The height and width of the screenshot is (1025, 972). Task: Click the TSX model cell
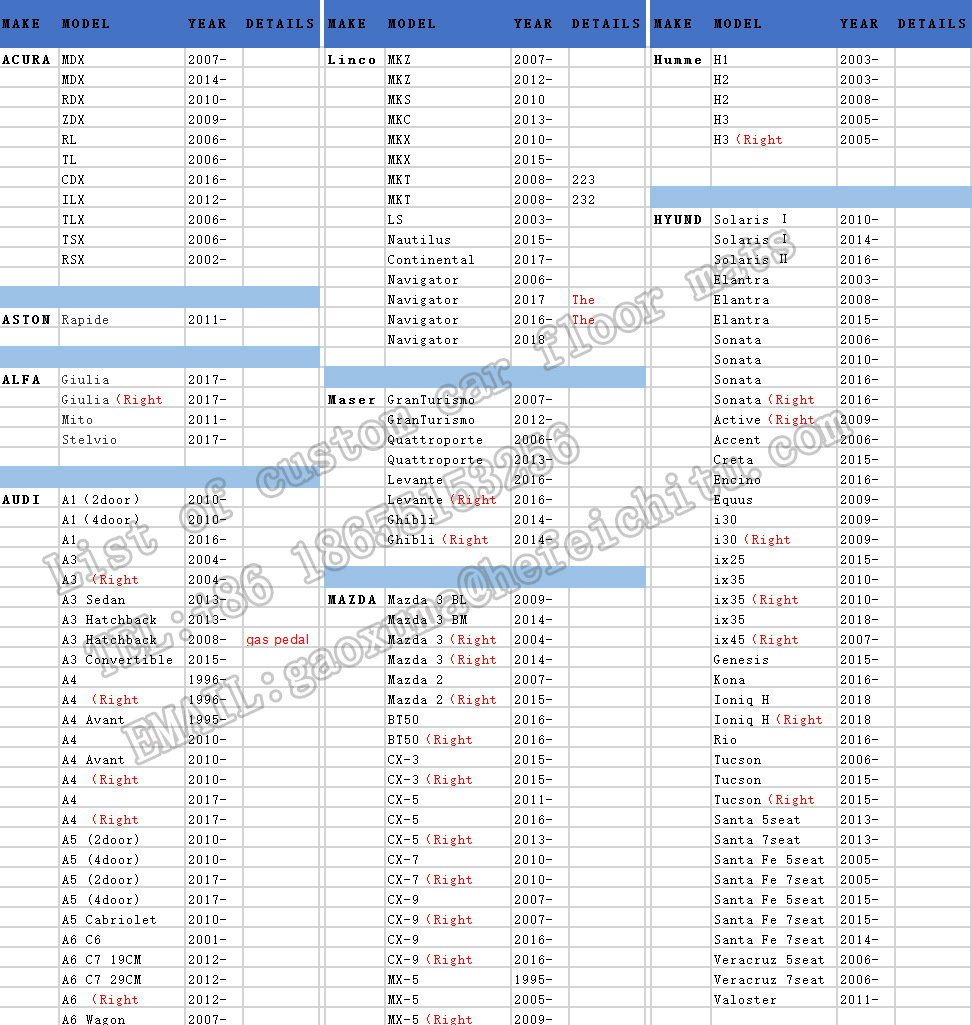(122, 239)
